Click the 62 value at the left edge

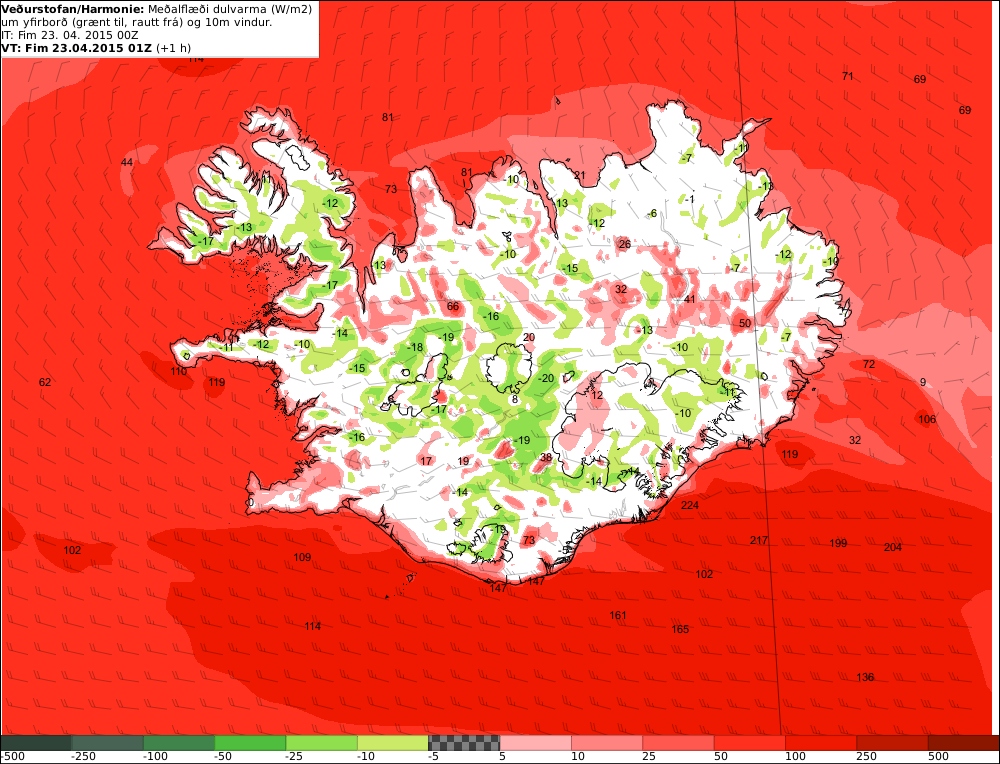coord(45,383)
